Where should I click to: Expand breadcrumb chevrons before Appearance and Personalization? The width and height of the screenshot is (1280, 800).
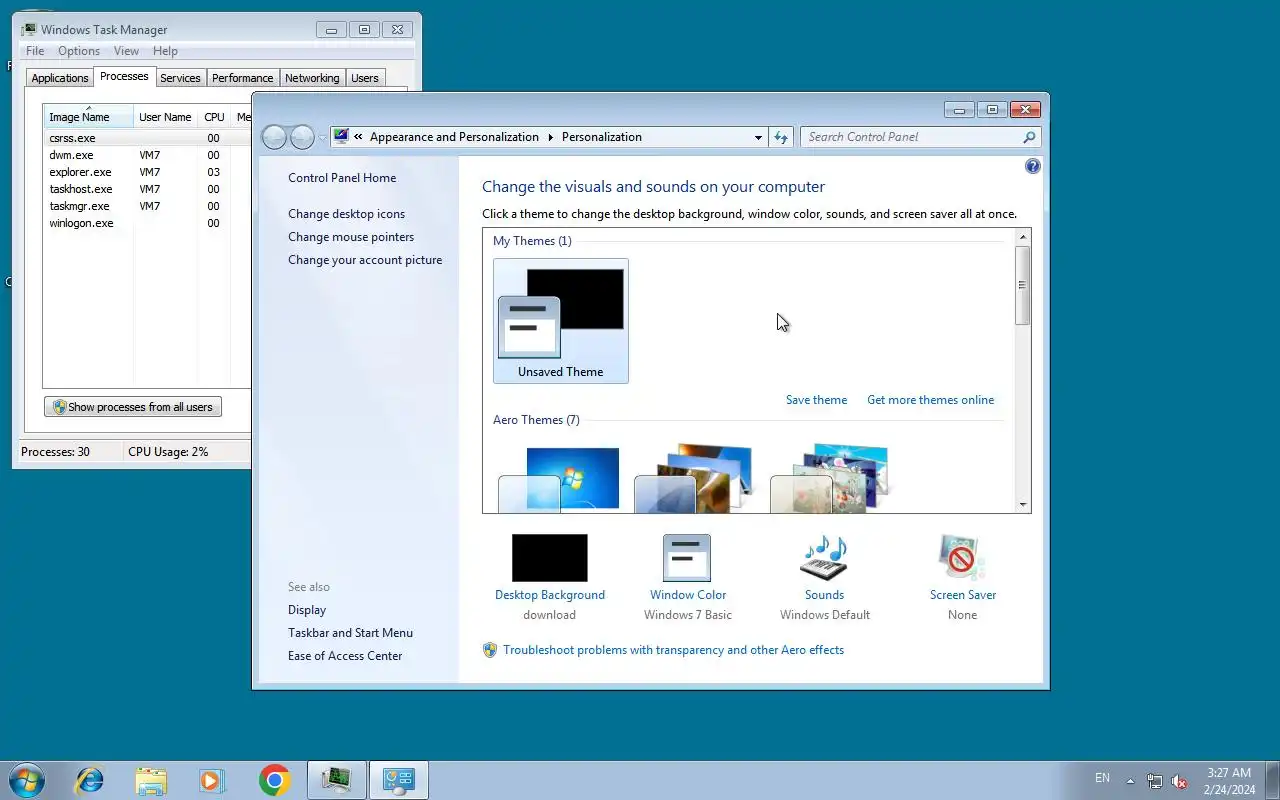(x=358, y=137)
